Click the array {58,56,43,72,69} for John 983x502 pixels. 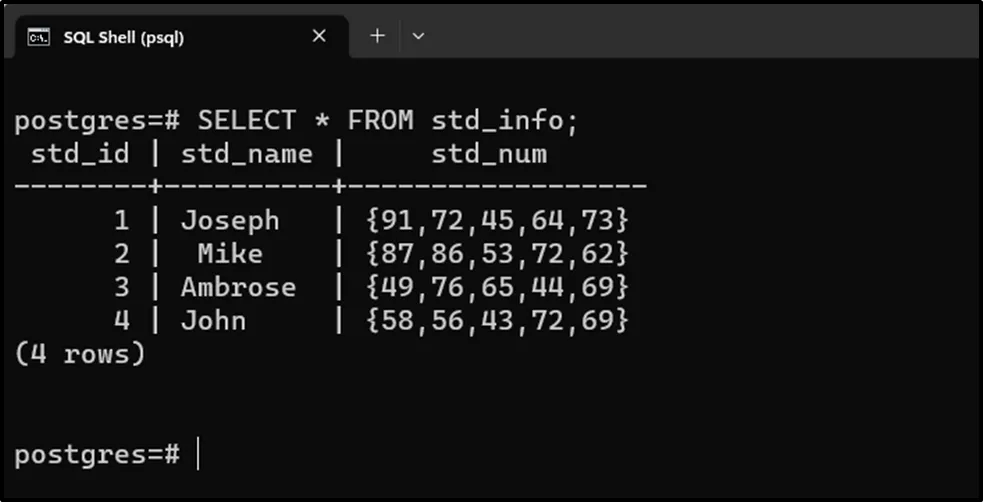click(497, 321)
